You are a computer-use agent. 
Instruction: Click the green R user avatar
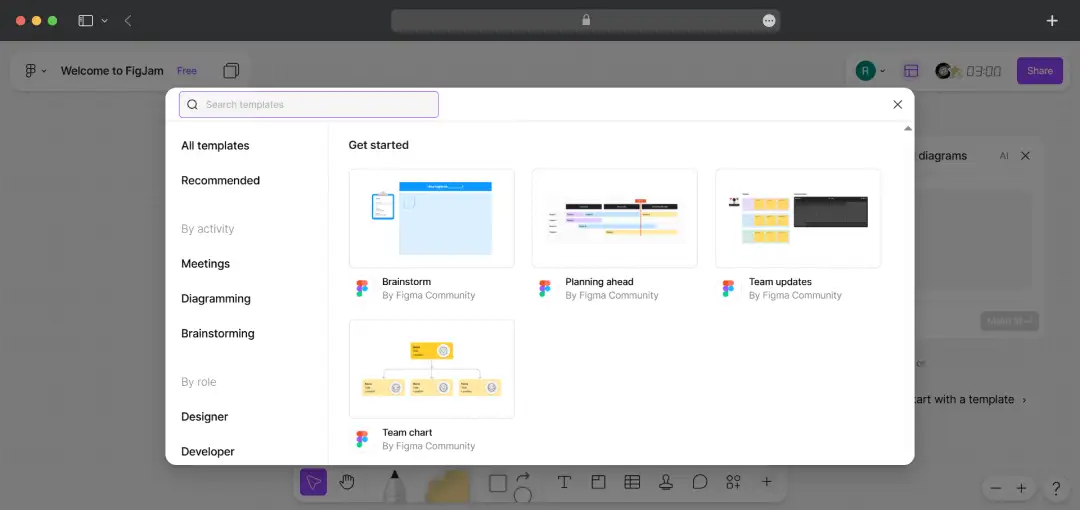tap(865, 70)
